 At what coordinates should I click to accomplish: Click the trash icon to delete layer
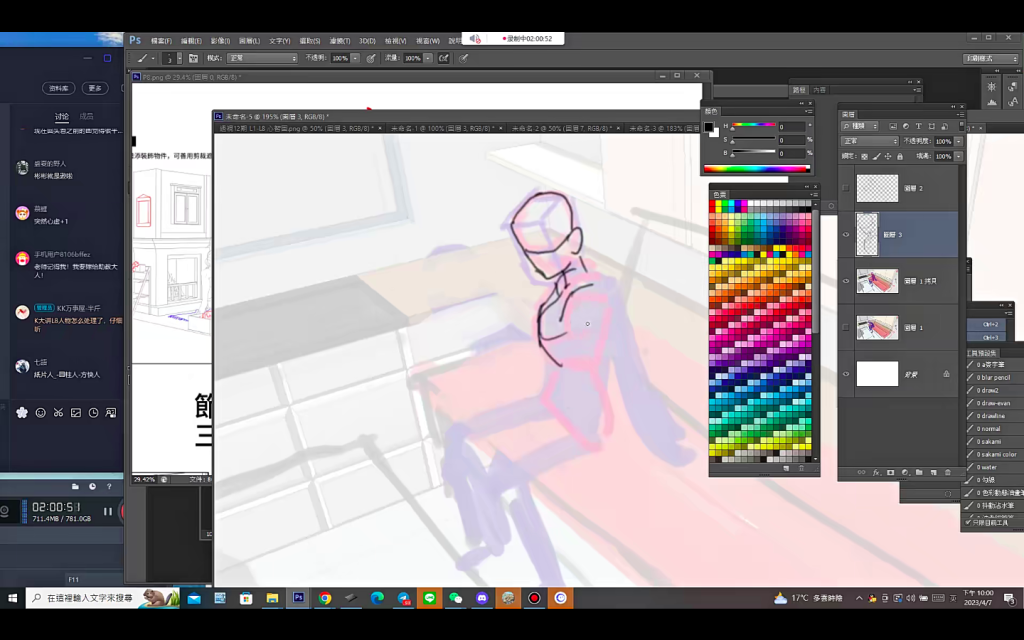click(x=949, y=472)
